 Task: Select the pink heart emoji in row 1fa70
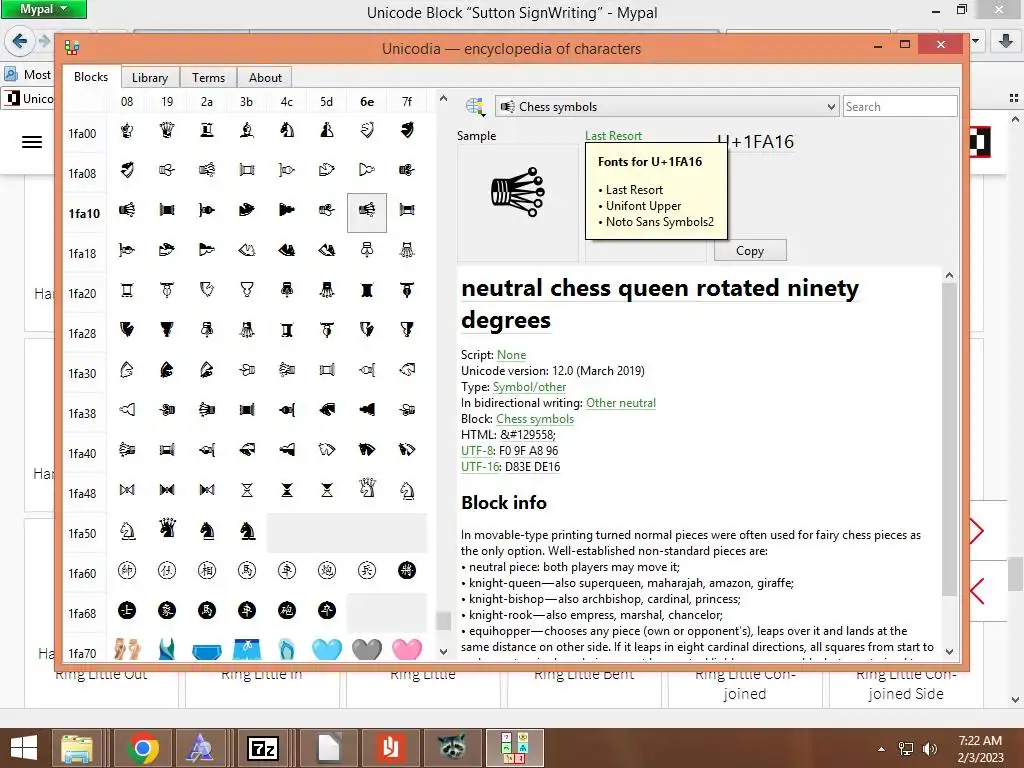407,649
